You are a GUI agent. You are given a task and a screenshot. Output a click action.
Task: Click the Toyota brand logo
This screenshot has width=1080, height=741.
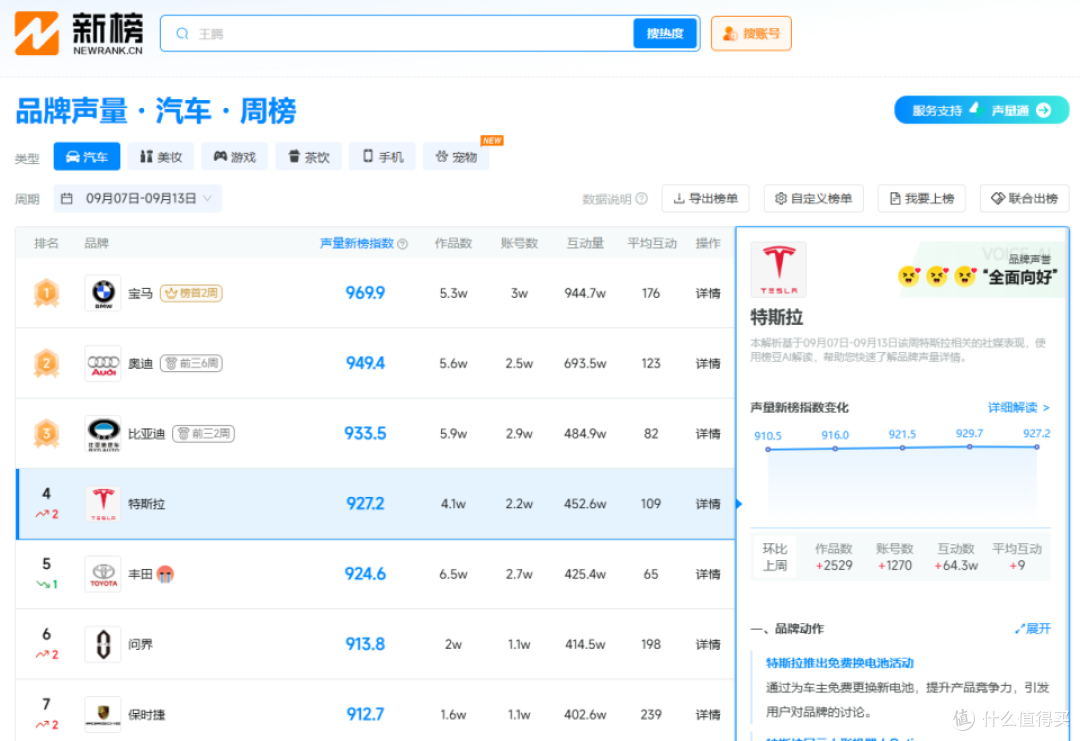click(x=103, y=574)
